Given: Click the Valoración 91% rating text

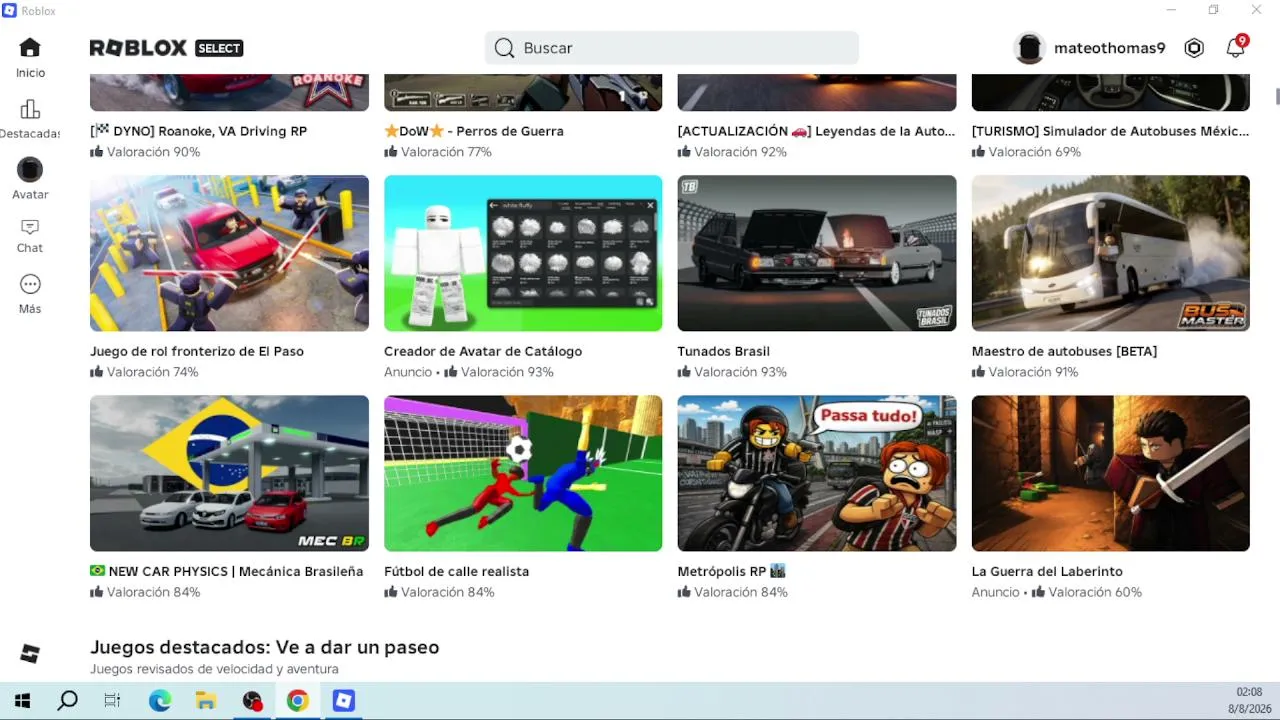Looking at the screenshot, I should (x=1034, y=372).
